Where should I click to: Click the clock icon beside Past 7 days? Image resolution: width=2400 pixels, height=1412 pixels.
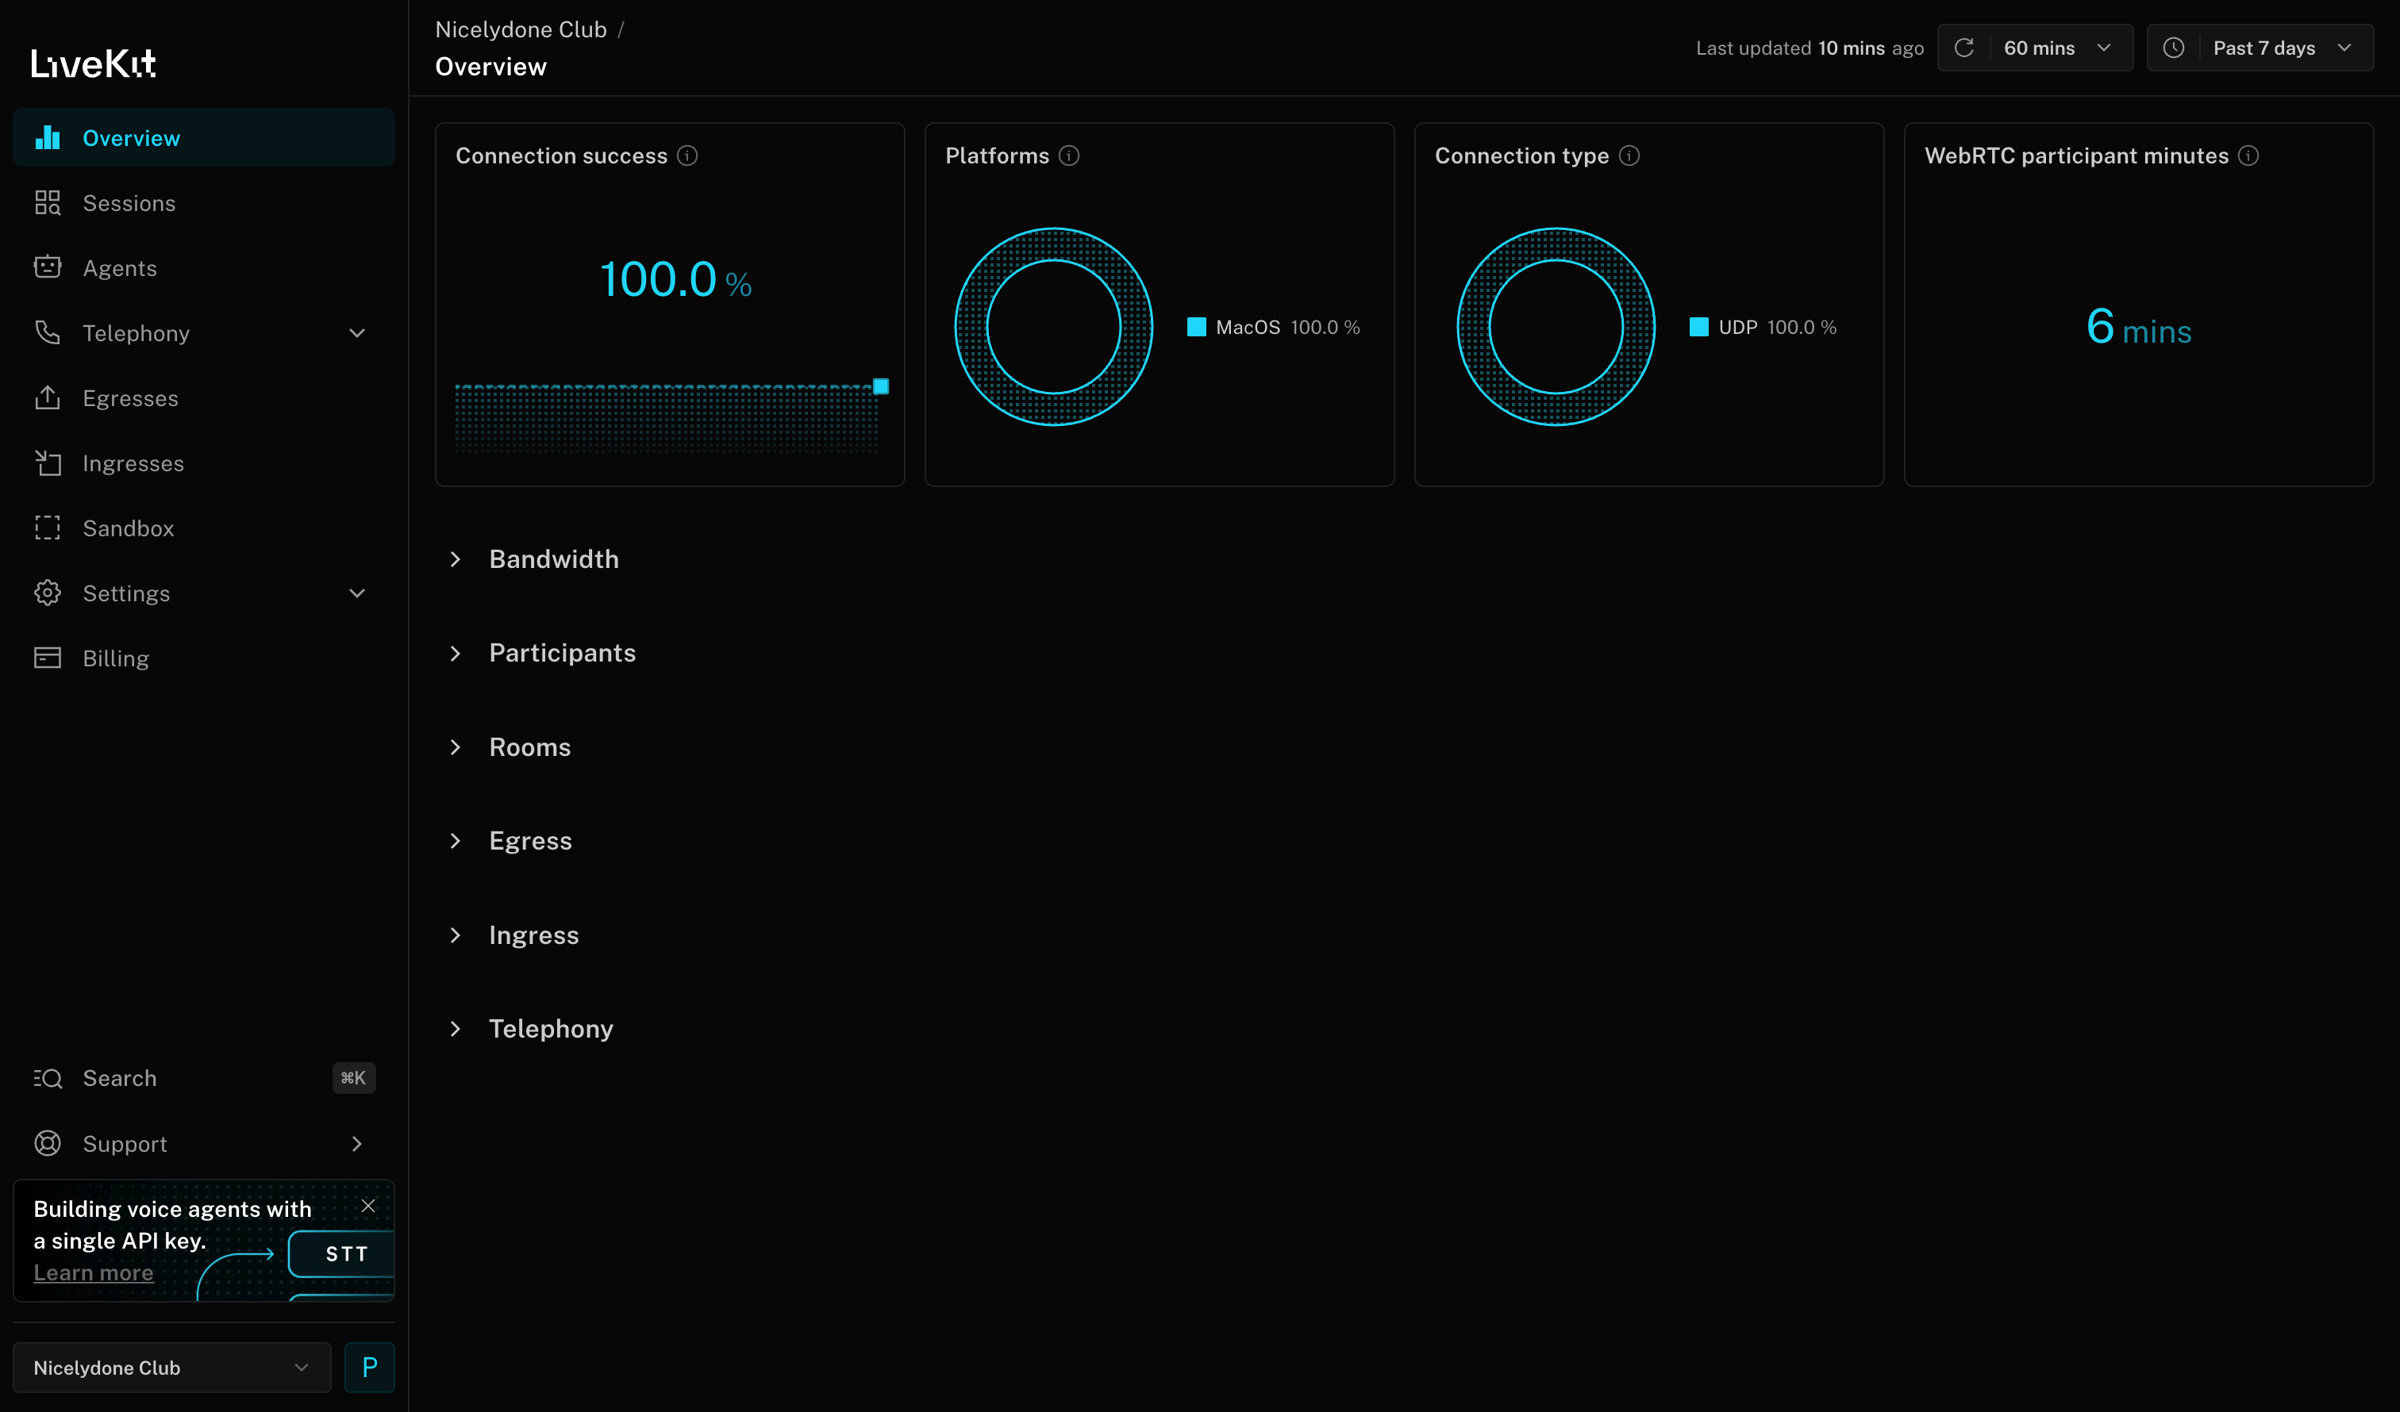click(2173, 48)
